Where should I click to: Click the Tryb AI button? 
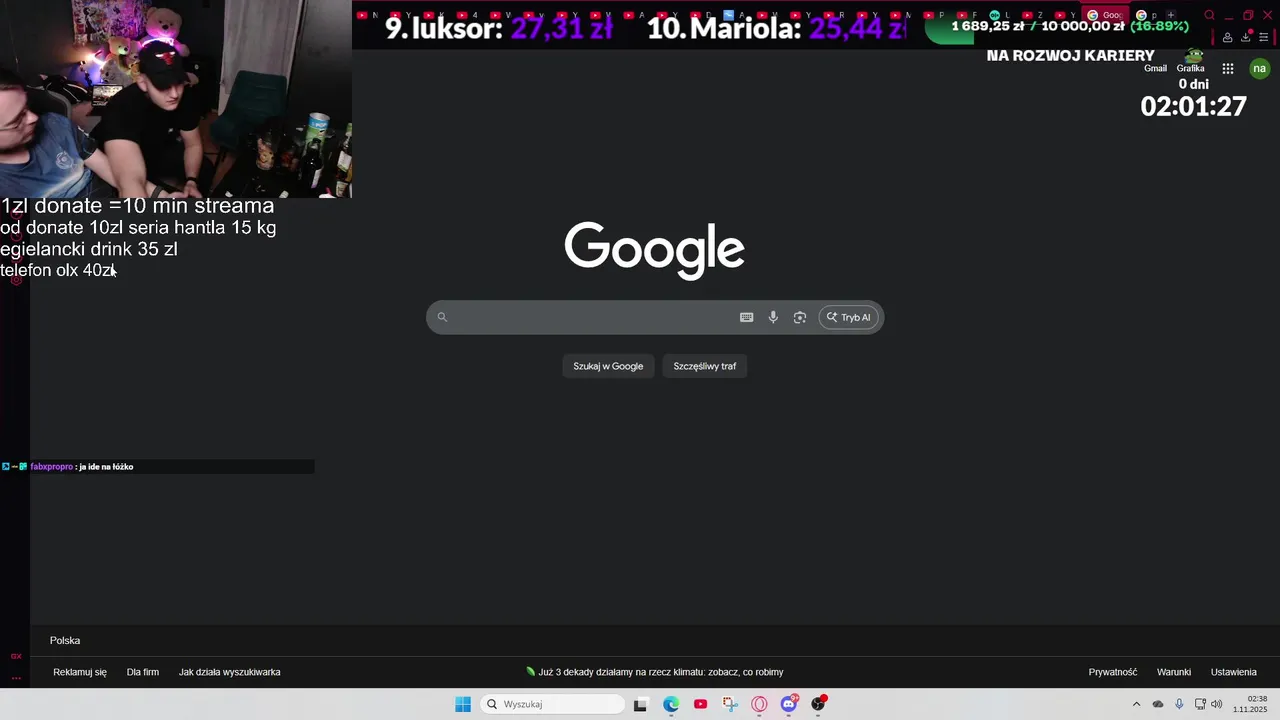click(849, 317)
